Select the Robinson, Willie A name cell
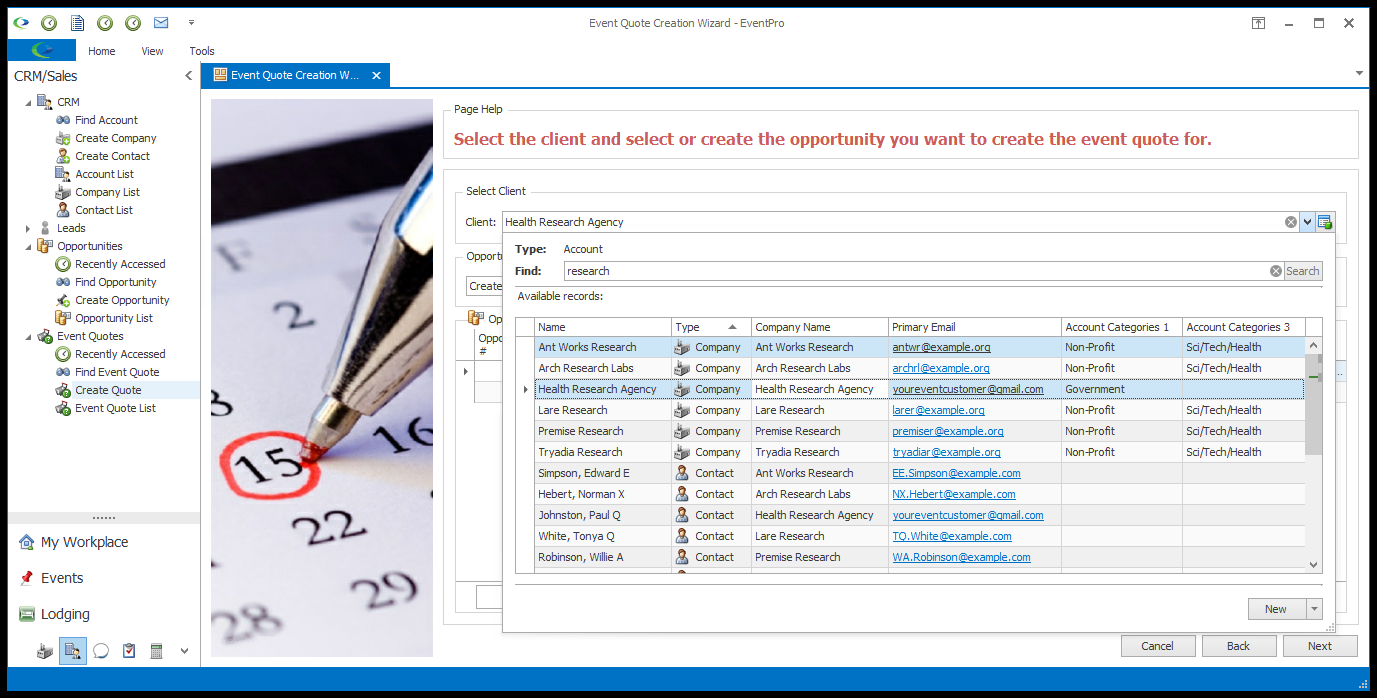Image resolution: width=1377 pixels, height=698 pixels. (603, 557)
